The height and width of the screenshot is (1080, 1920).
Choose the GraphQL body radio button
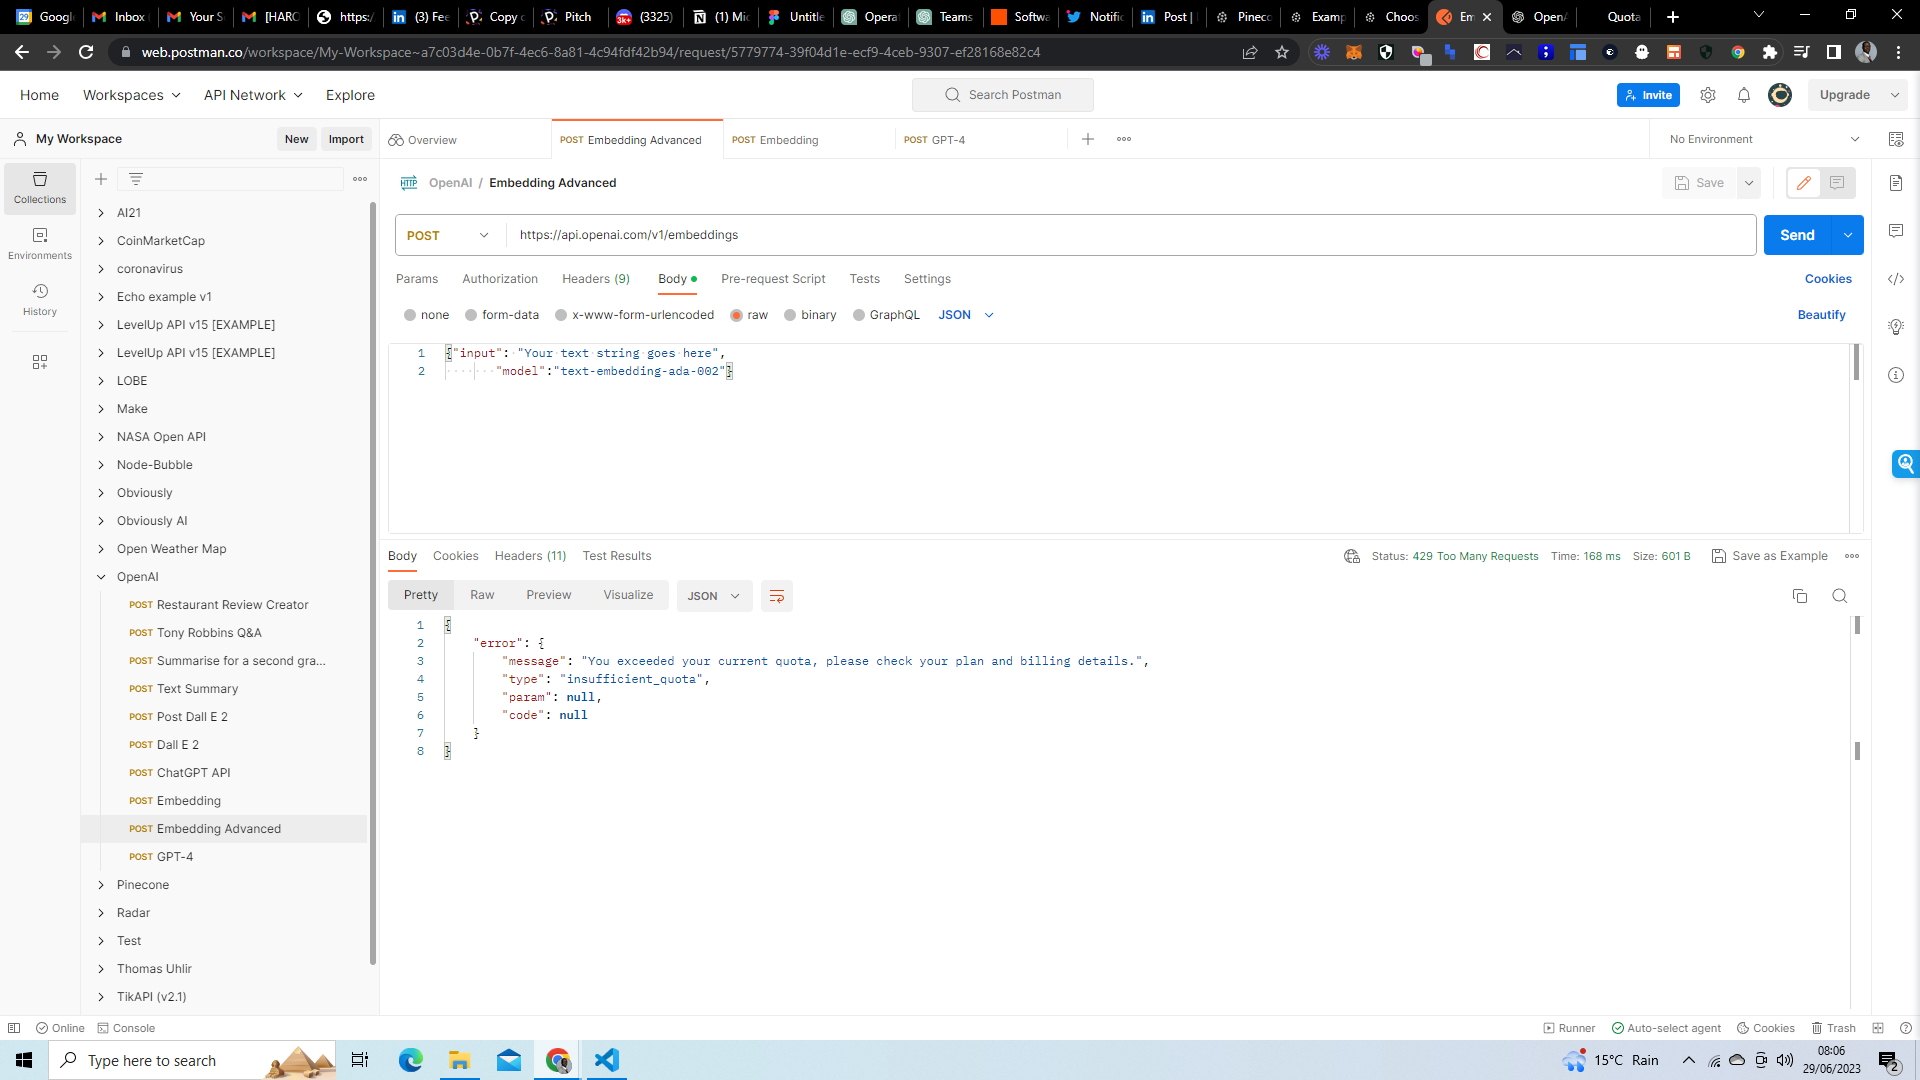859,315
